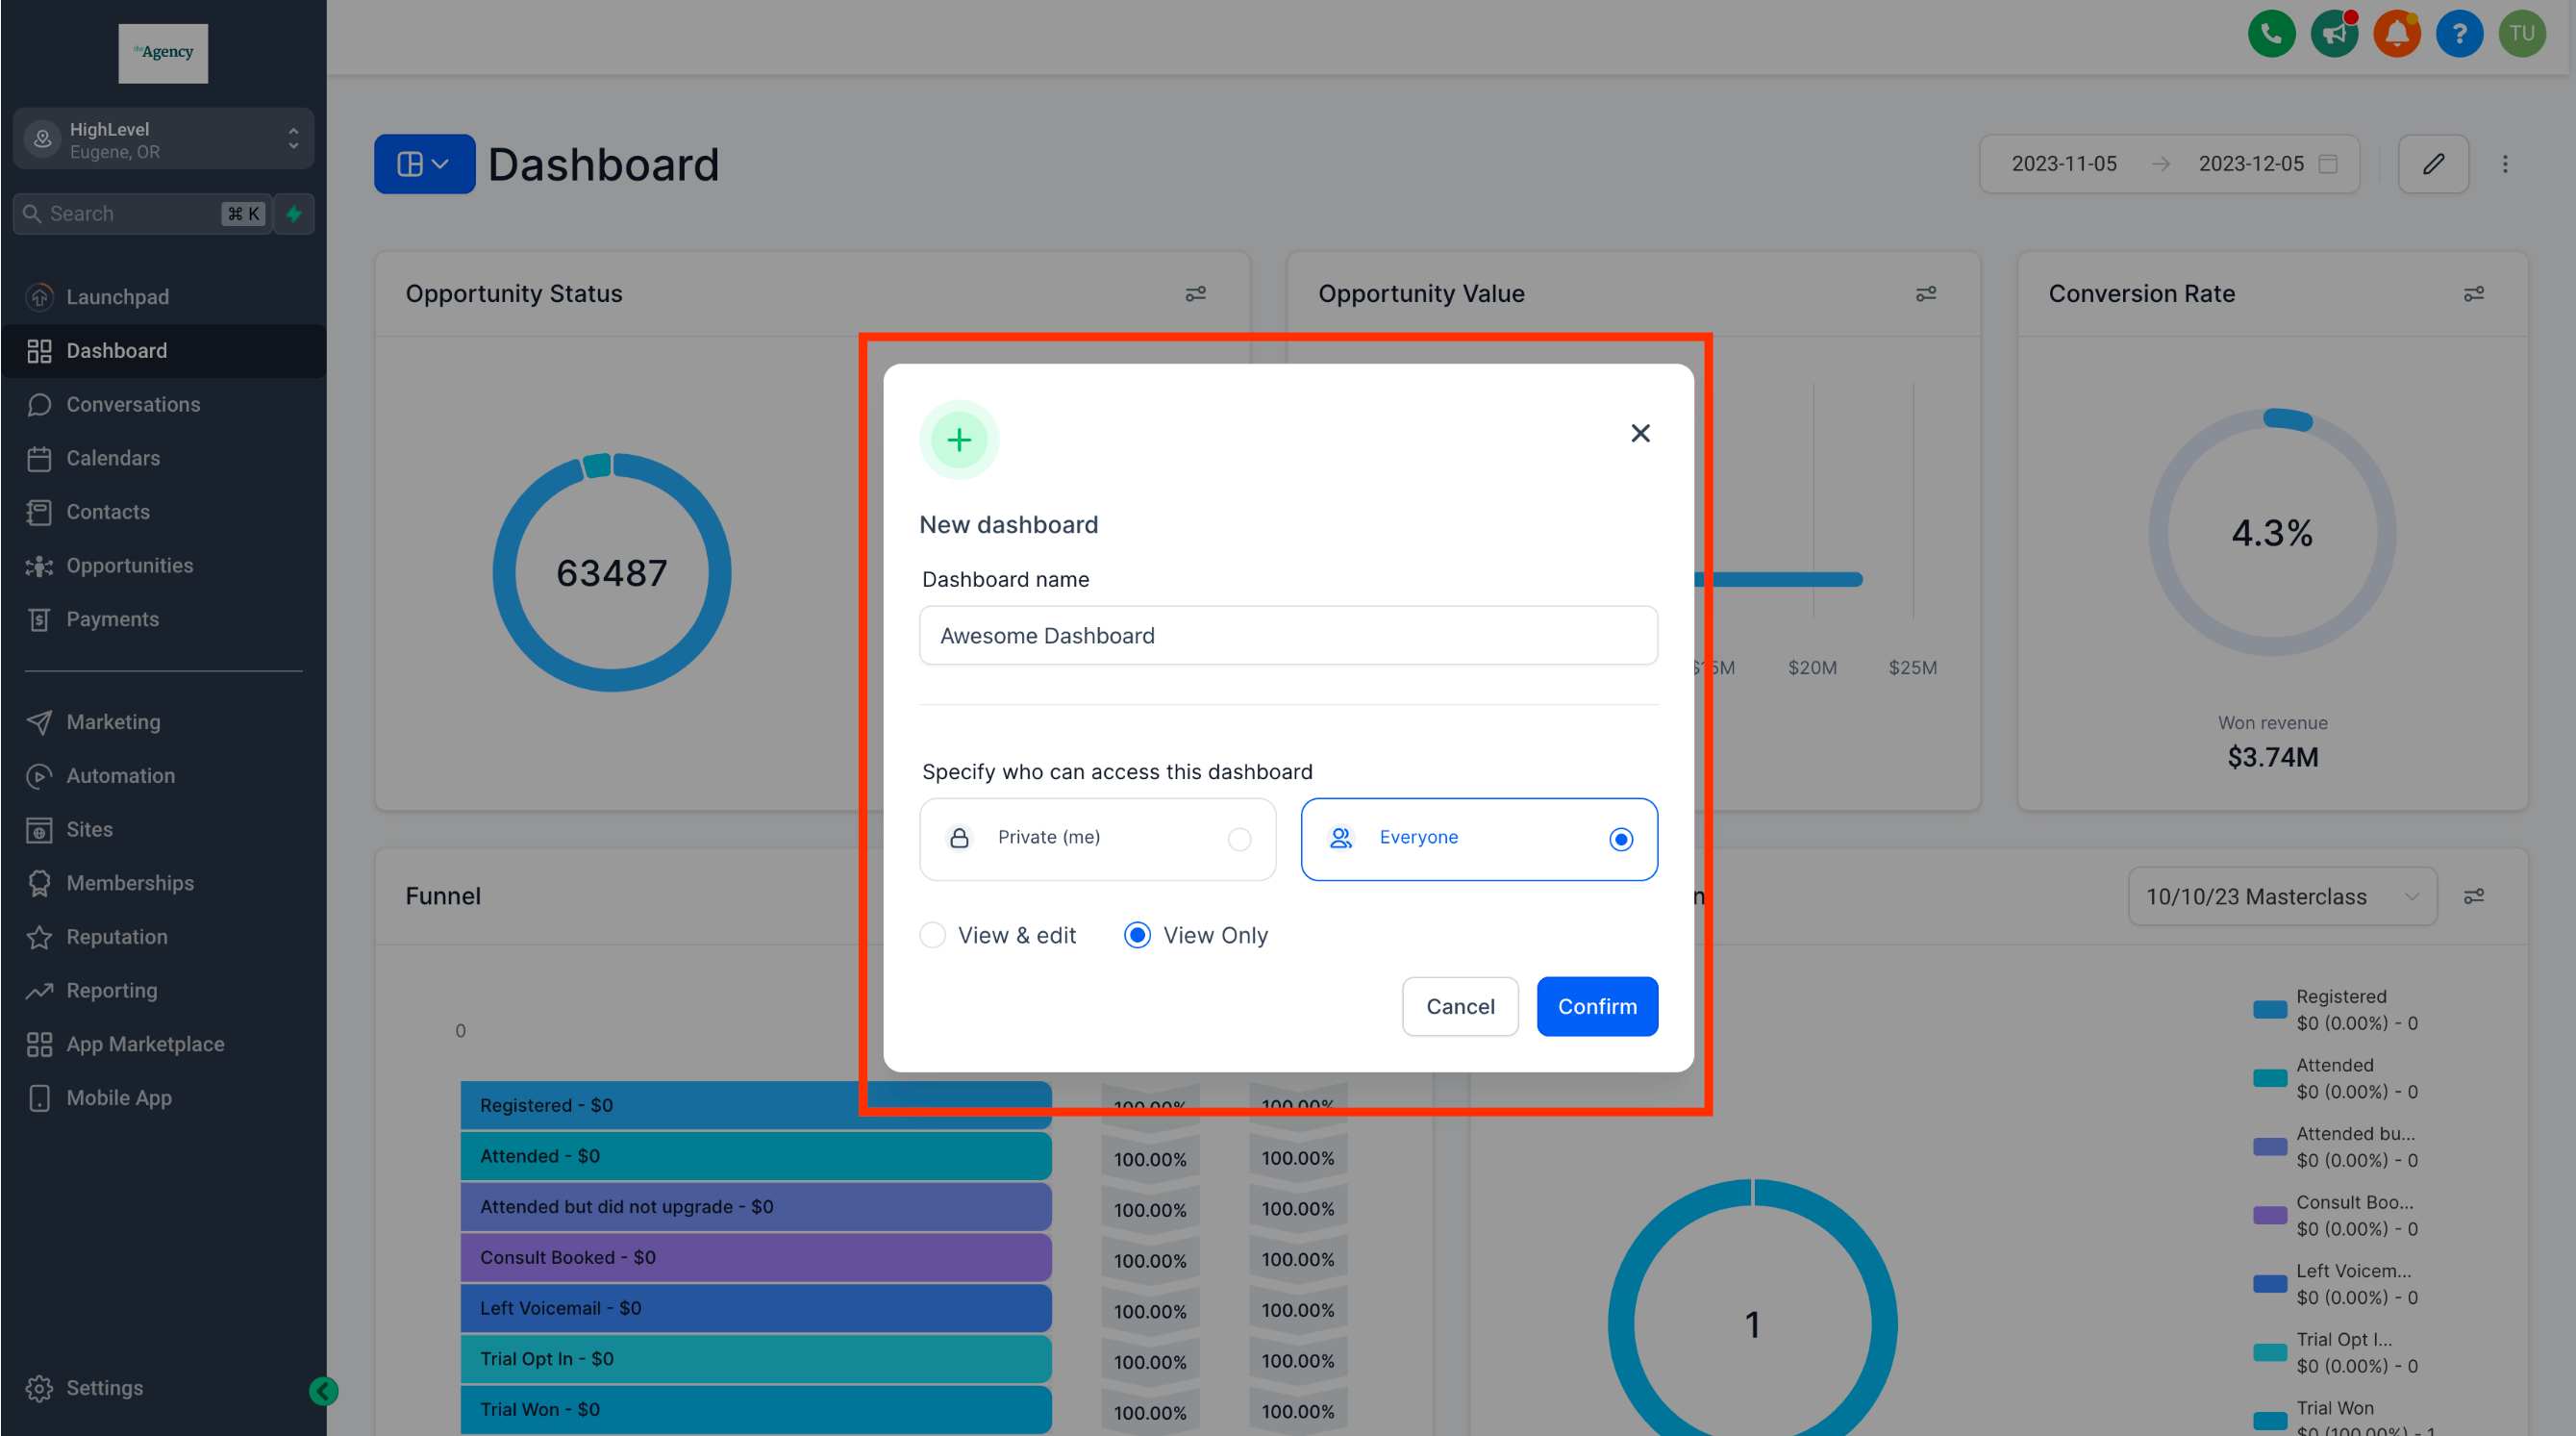
Task: Open App Marketplace in sidebar
Action: tap(163, 1045)
